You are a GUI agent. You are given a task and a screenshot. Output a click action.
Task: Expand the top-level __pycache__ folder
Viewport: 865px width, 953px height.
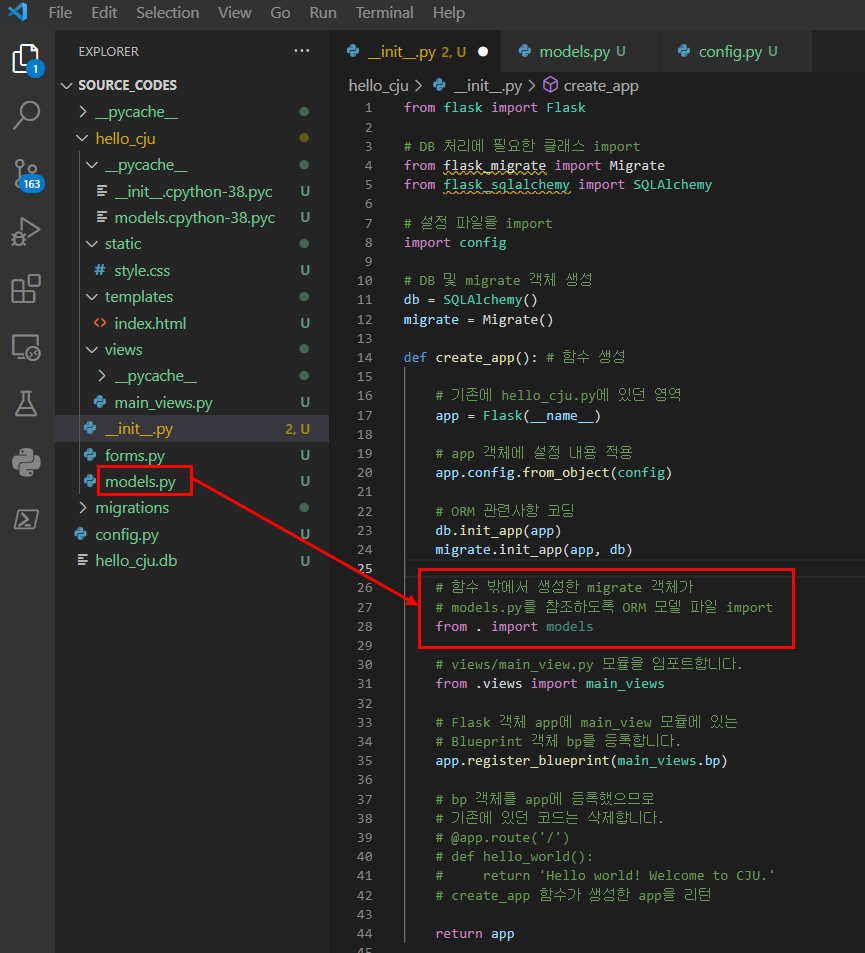point(83,112)
